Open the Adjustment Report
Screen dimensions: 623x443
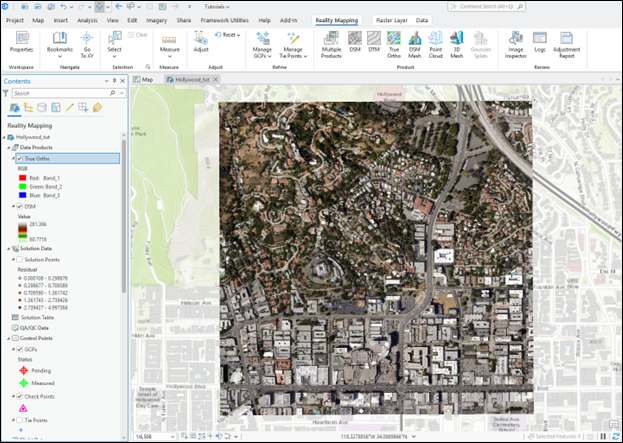[x=566, y=44]
